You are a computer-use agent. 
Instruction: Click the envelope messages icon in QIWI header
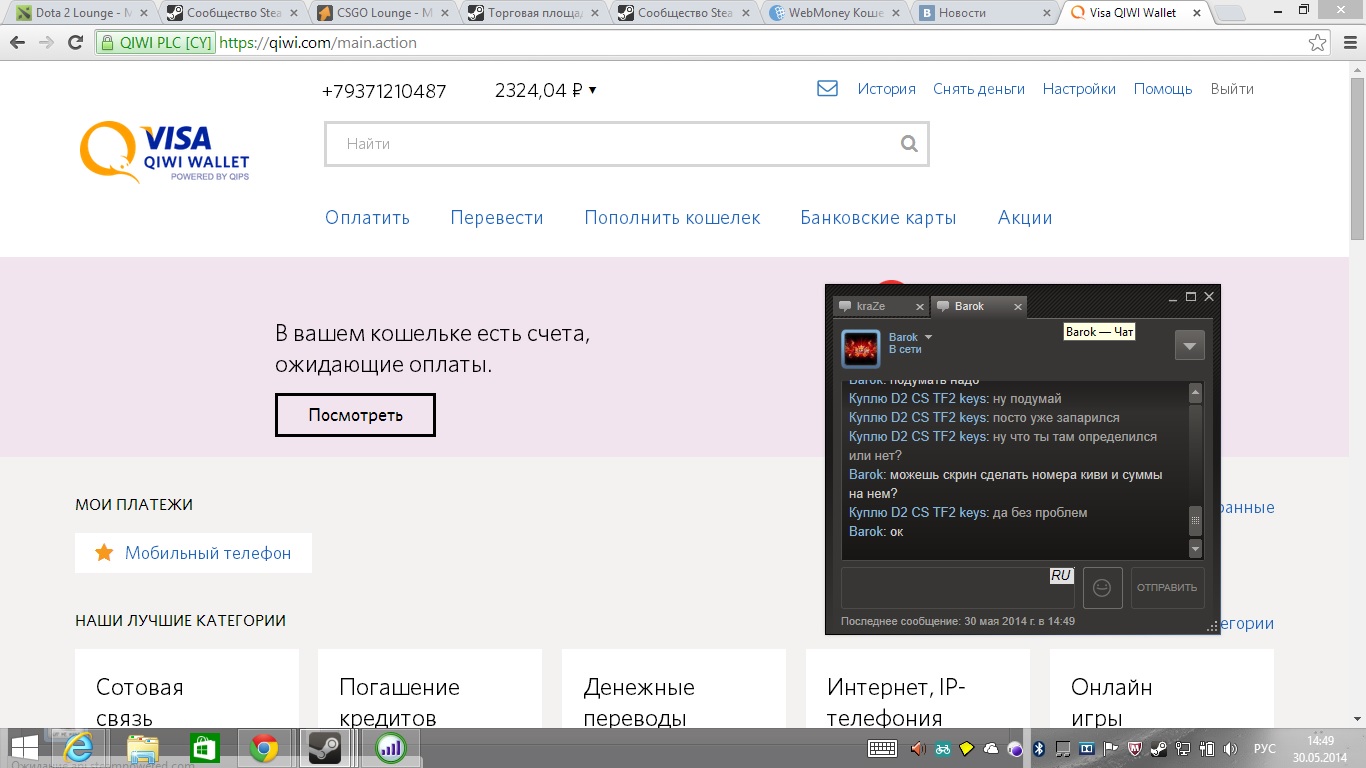tap(827, 88)
